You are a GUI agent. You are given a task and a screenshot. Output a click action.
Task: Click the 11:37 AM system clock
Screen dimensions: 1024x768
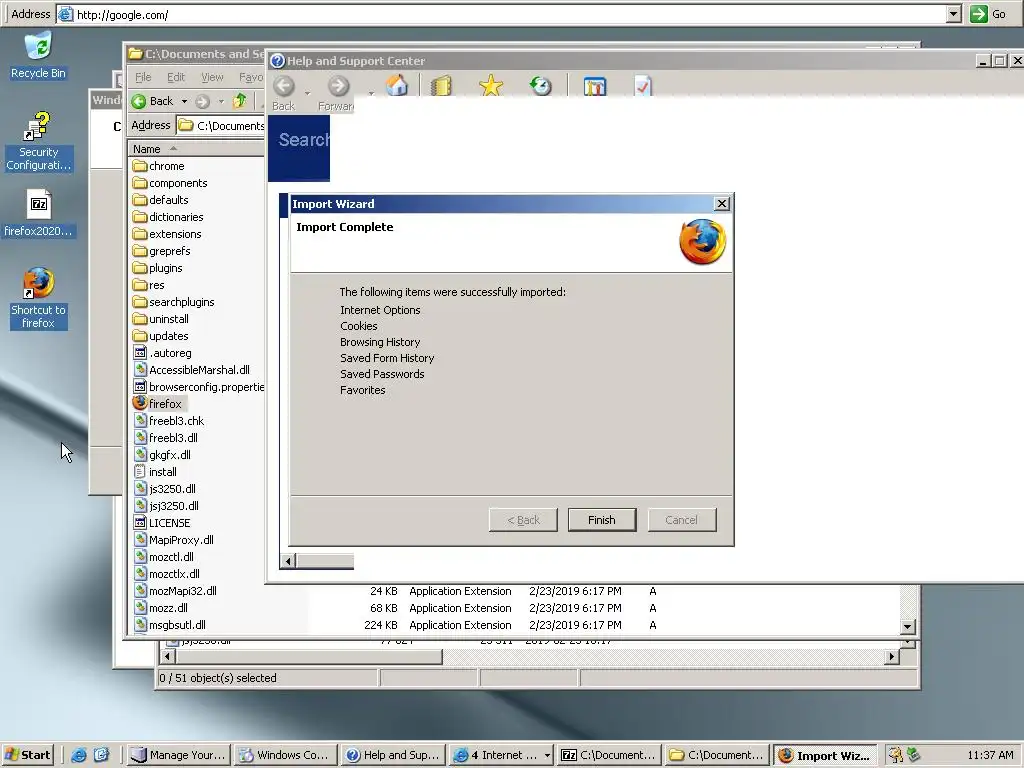pyautogui.click(x=990, y=755)
